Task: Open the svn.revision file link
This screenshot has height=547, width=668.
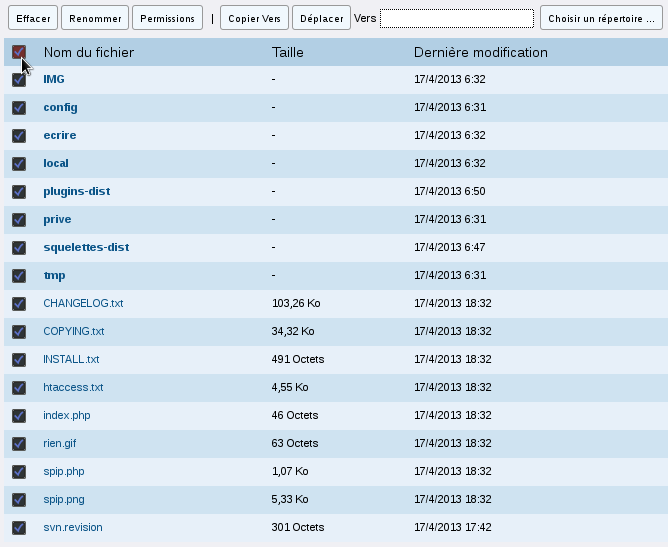Action: (73, 527)
